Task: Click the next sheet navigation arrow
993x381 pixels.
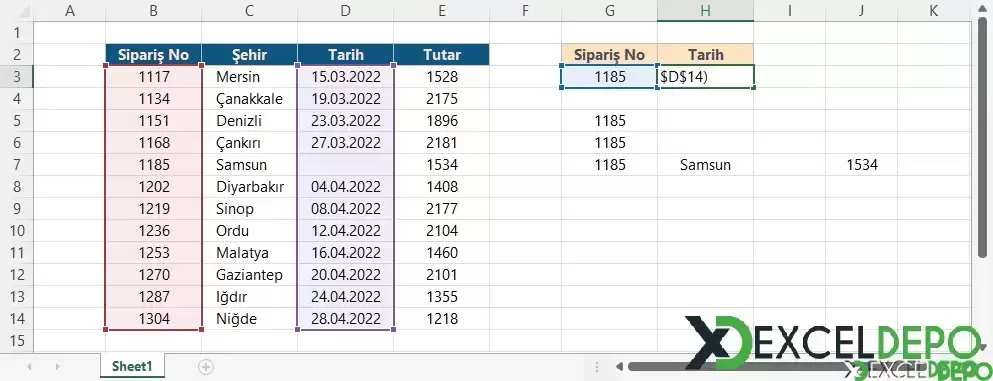Action: [58, 366]
